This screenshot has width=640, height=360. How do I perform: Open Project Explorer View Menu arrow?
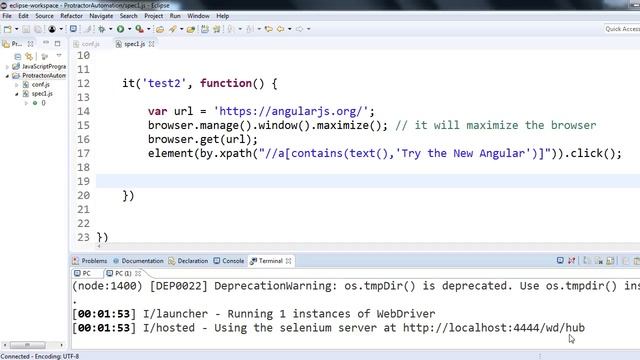59,56
